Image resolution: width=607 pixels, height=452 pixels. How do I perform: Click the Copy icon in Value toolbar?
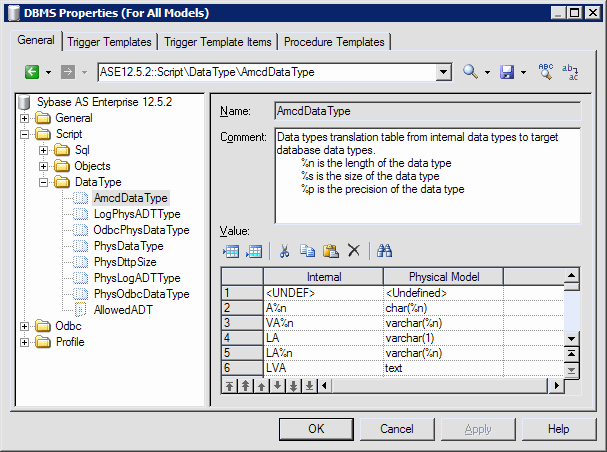(x=307, y=251)
